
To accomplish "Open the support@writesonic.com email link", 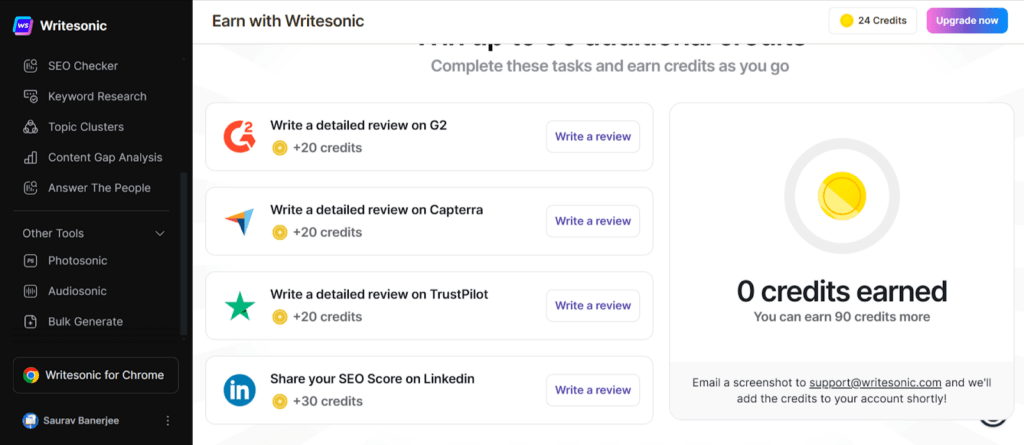I will point(875,383).
